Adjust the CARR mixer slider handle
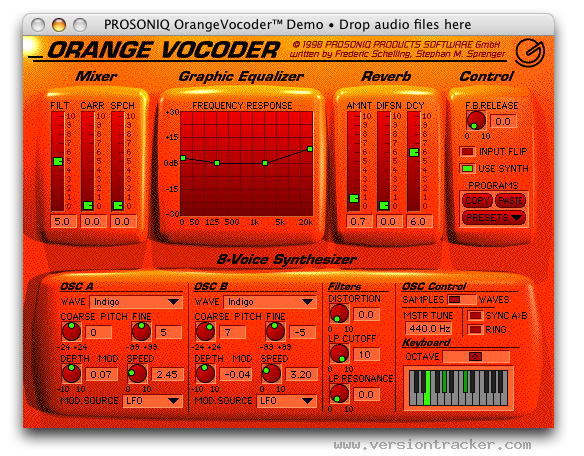Screen dimensions: 584x456 (88, 205)
